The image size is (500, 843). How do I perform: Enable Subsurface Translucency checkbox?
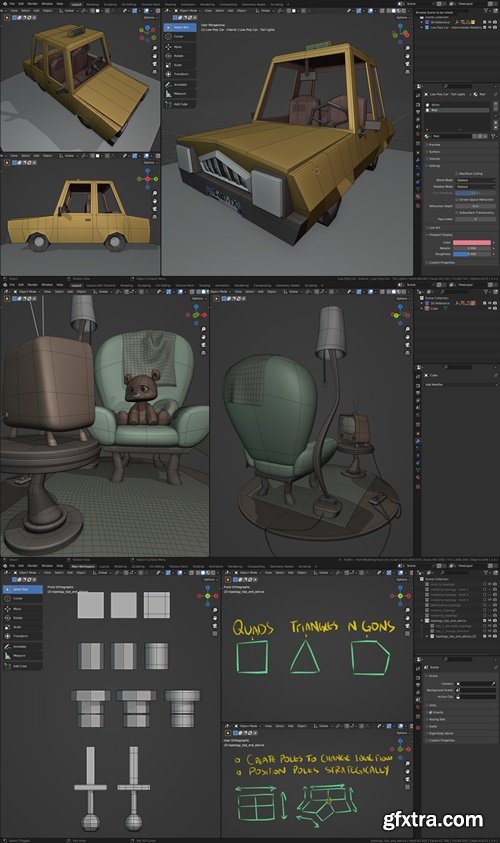[x=456, y=212]
